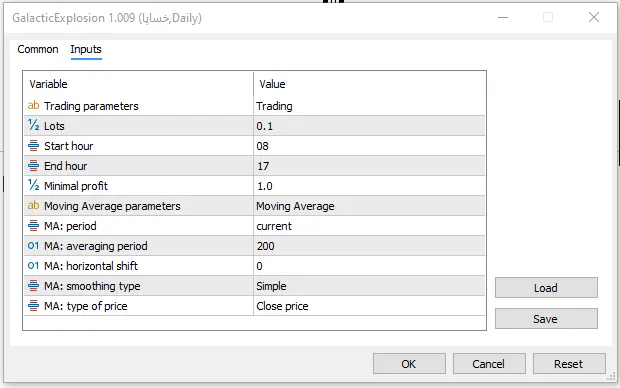Select the MA: averaging period label
620x388 pixels.
[x=96, y=246]
